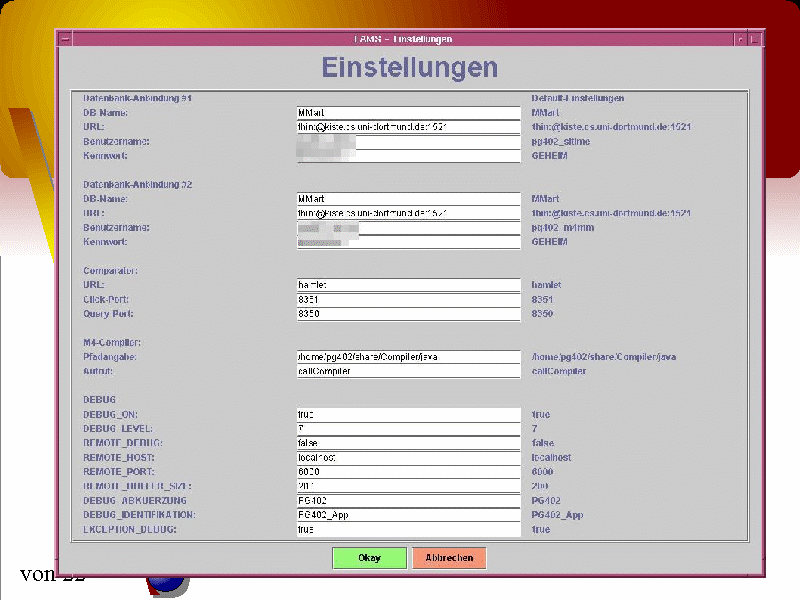Click the DB-Name field of Datenbank-Anbindung #2
Image resolution: width=800 pixels, height=600 pixels.
coord(408,199)
